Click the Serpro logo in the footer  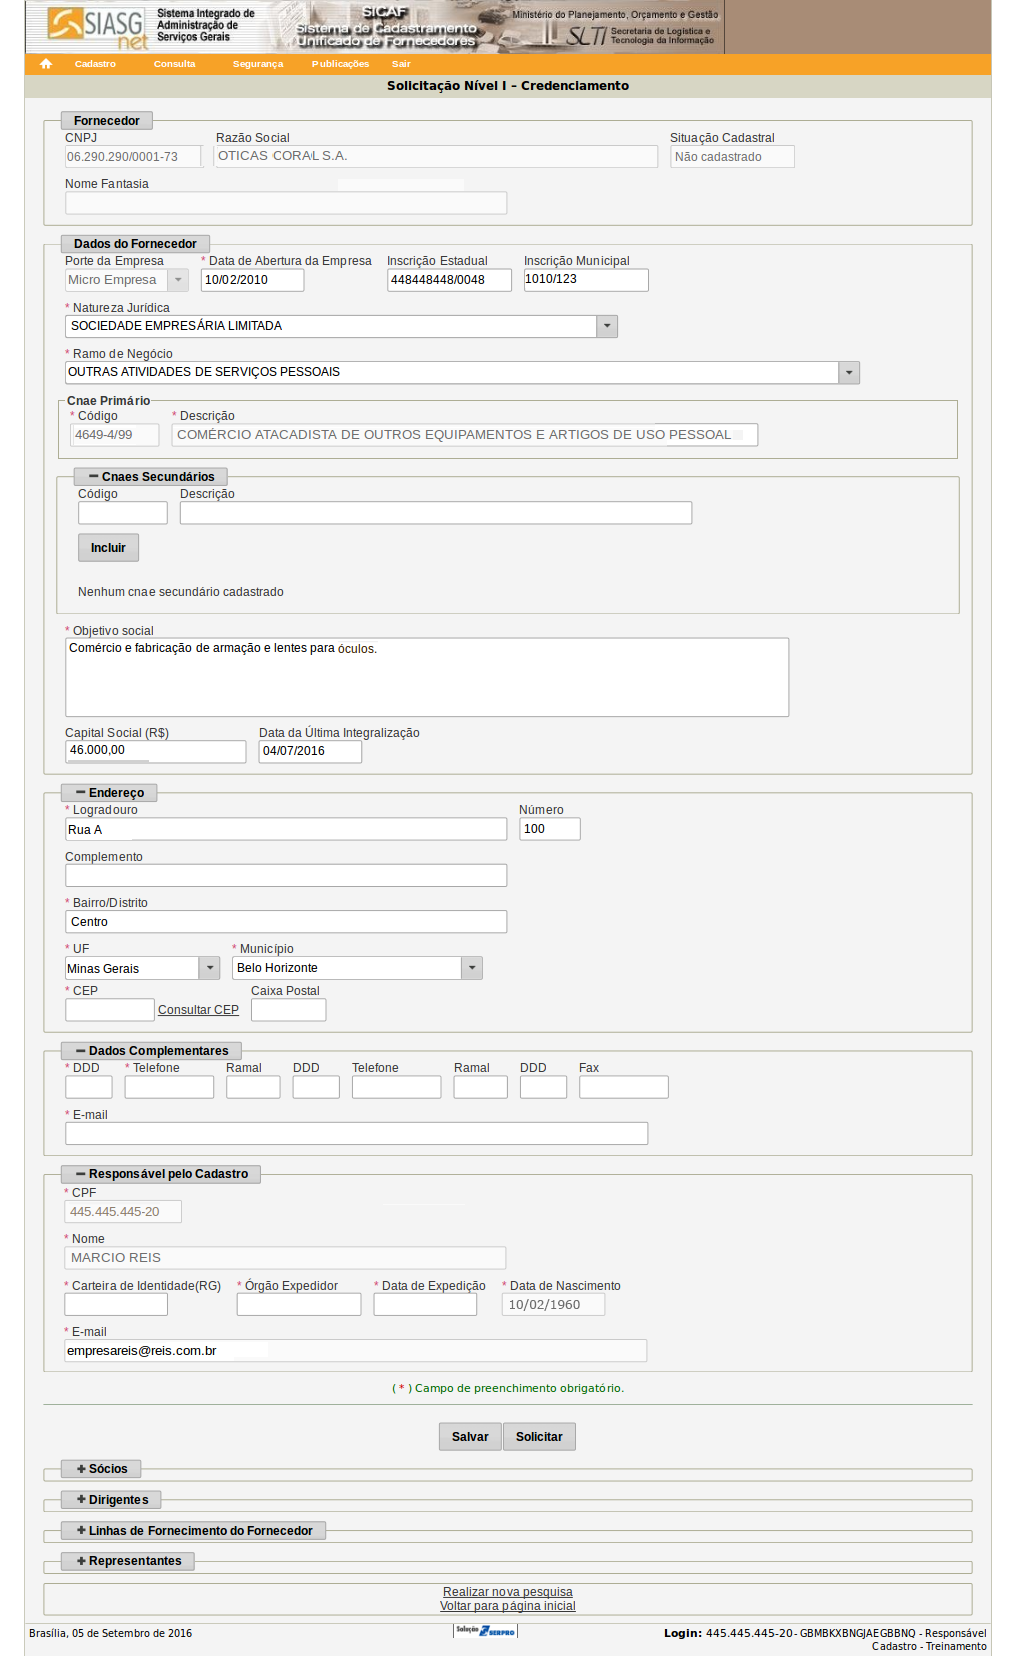[x=485, y=1630]
